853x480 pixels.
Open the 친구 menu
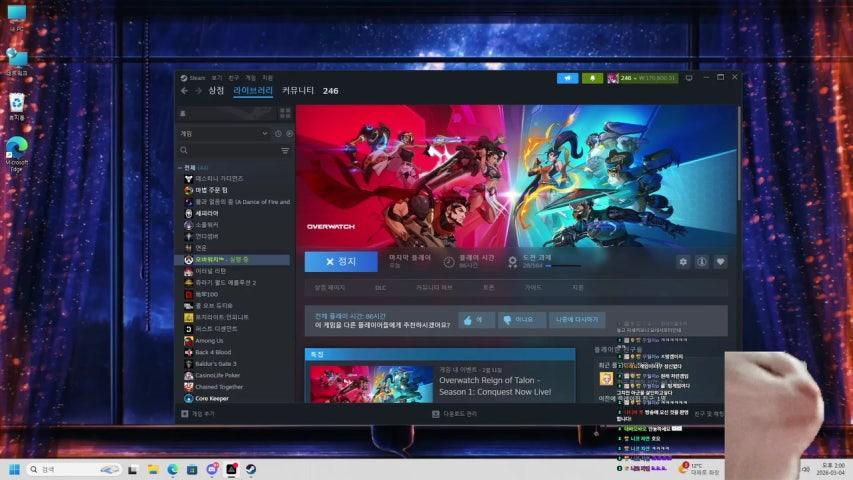(233, 78)
